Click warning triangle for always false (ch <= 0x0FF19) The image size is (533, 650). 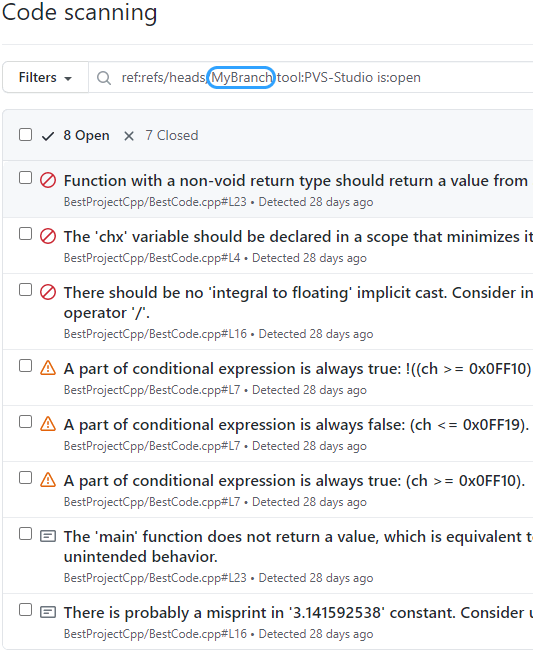tap(48, 424)
